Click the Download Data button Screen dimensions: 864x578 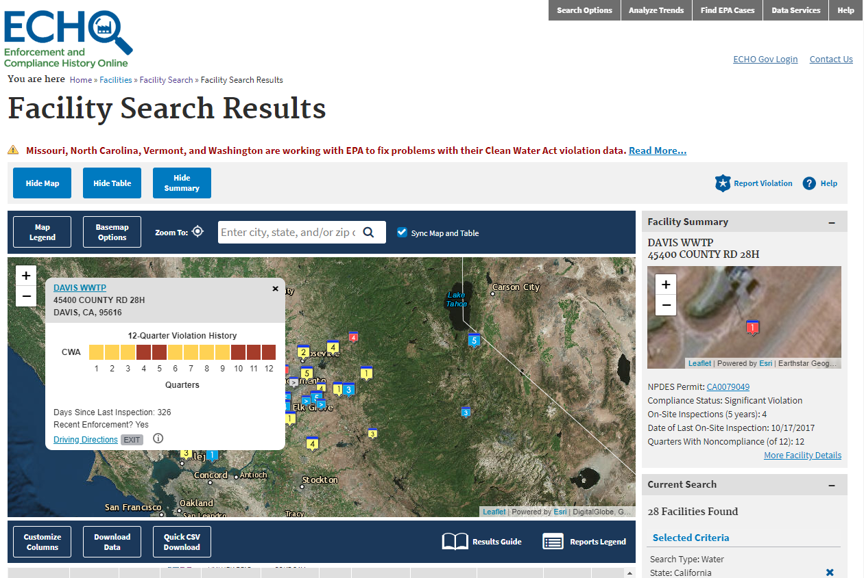click(112, 542)
